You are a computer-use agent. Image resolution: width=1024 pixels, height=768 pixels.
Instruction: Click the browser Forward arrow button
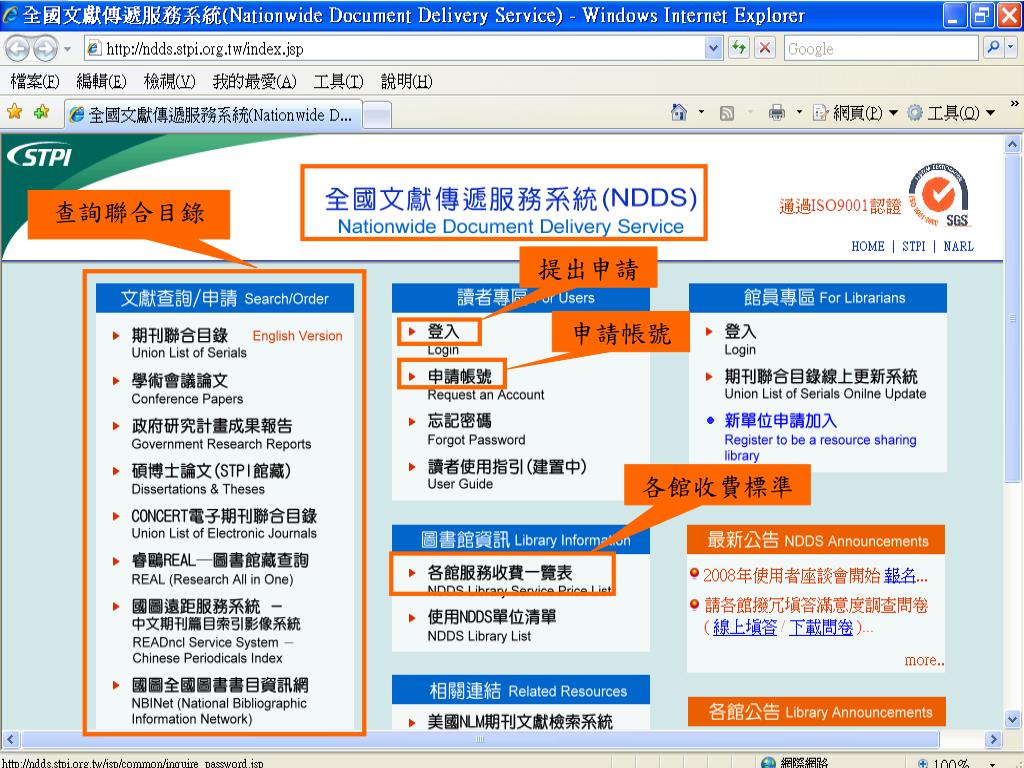(45, 48)
